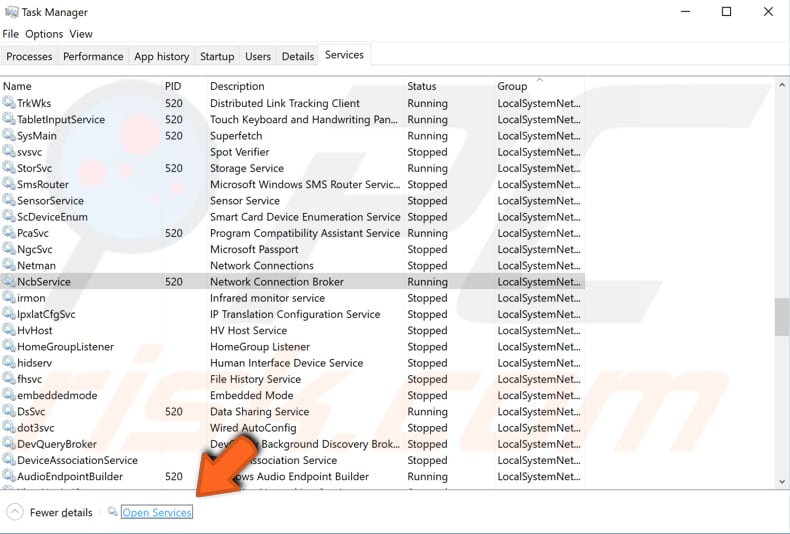
Task: Select Network Connections description cell
Action: 261,265
